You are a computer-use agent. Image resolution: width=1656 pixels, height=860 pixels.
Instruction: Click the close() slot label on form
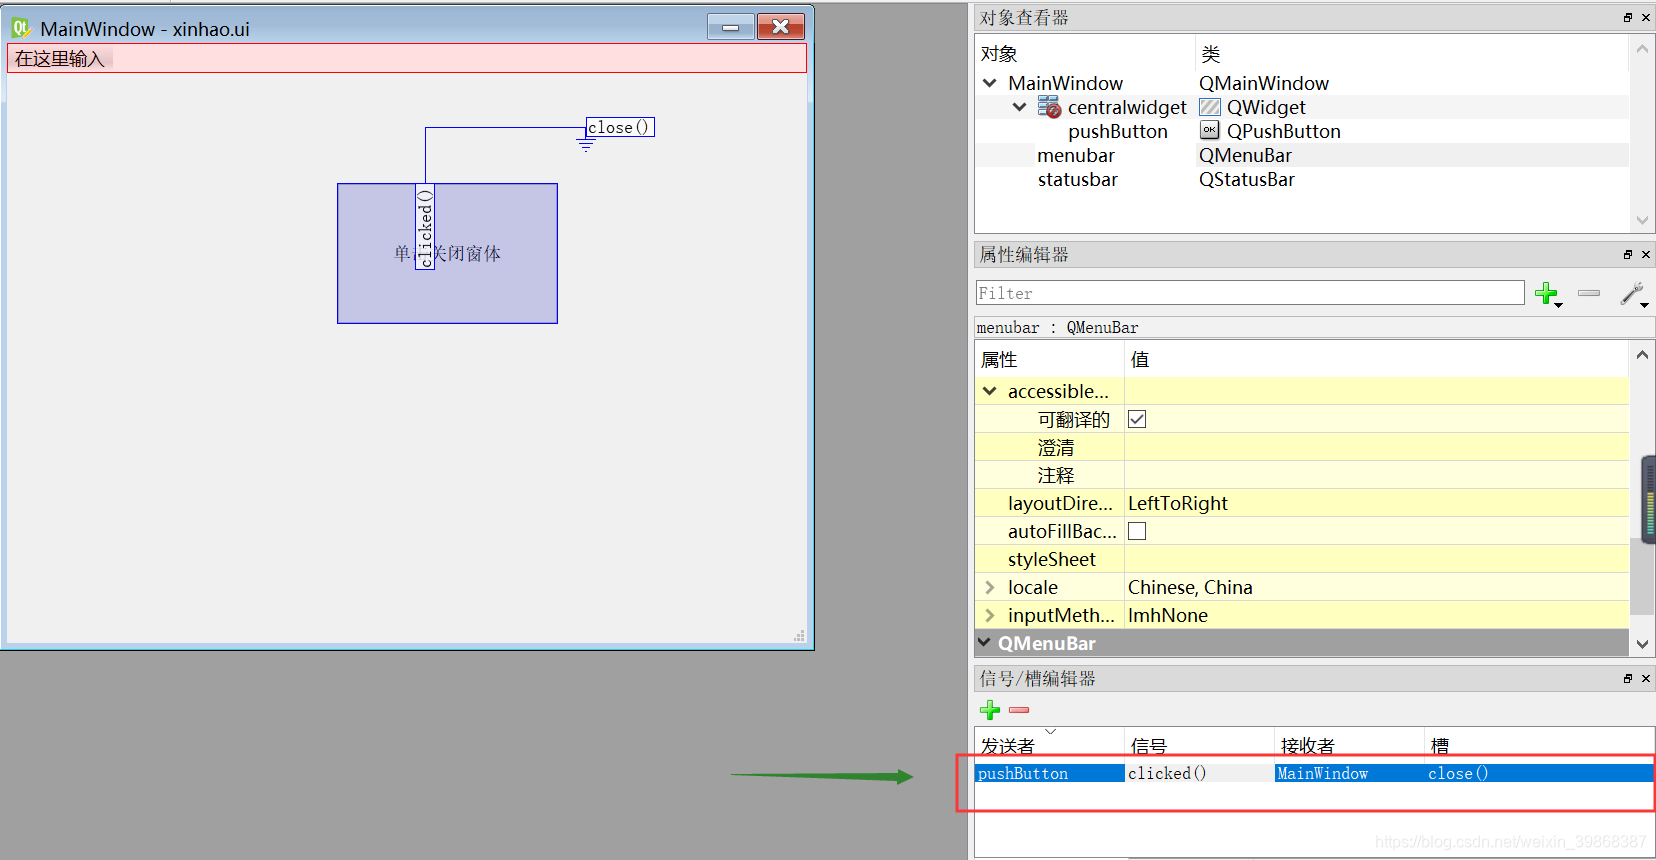[620, 127]
